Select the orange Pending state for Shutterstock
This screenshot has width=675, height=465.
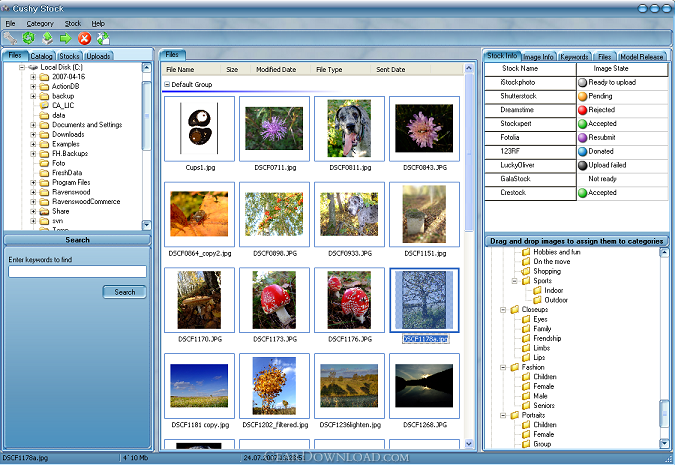tap(582, 96)
